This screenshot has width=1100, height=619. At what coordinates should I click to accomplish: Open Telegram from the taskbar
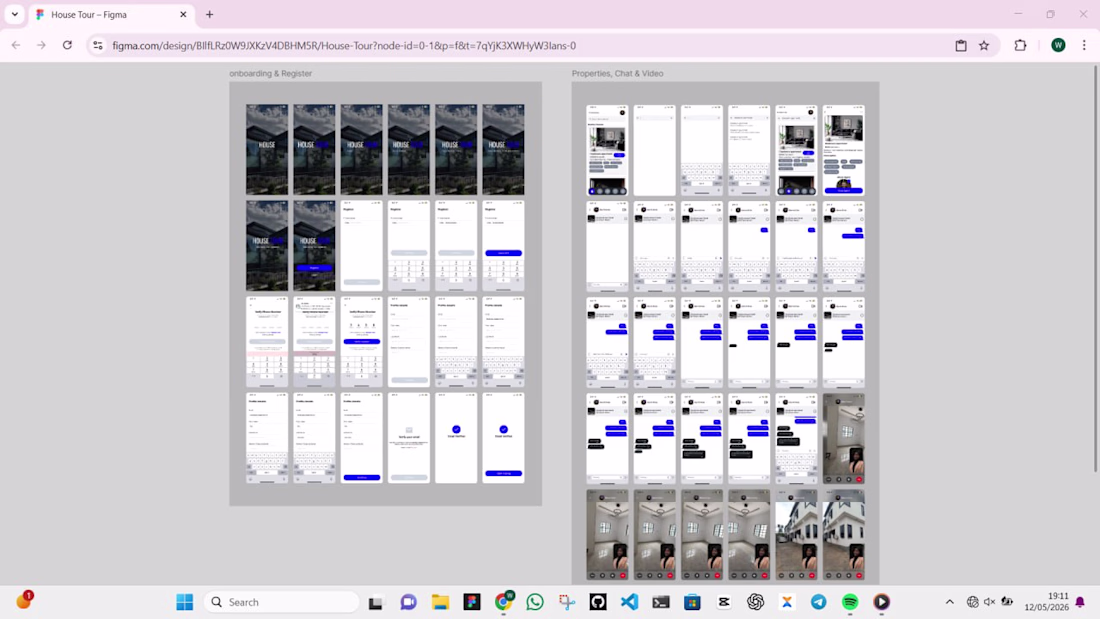819,602
